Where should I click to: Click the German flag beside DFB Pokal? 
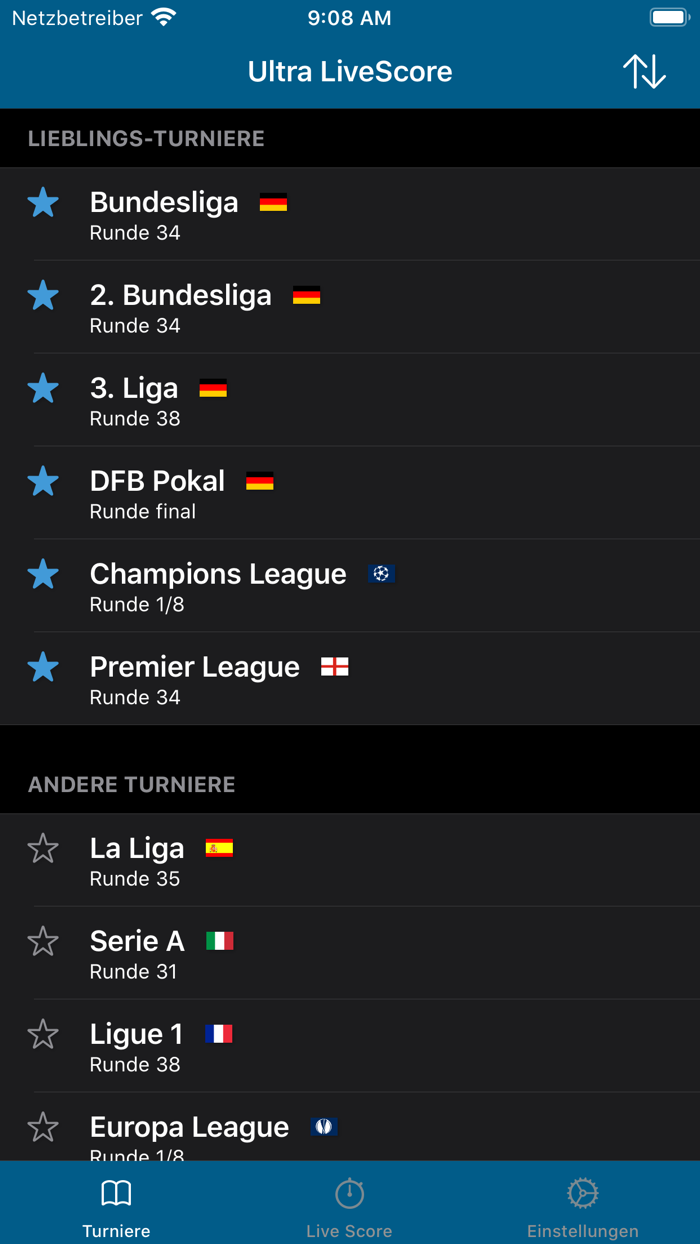pyautogui.click(x=261, y=480)
